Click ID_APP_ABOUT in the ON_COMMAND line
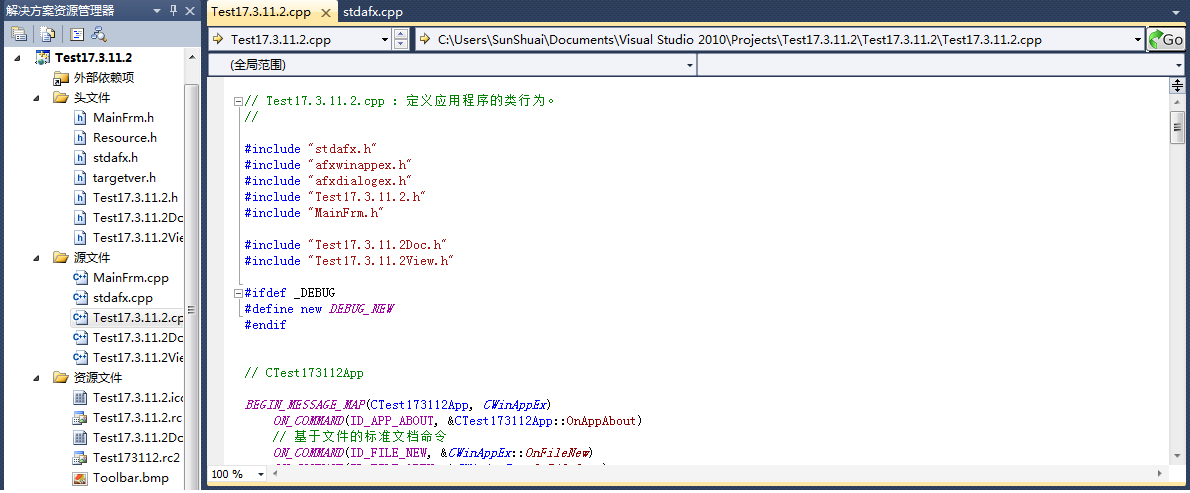Screen dimensions: 1190x493 [x=394, y=420]
